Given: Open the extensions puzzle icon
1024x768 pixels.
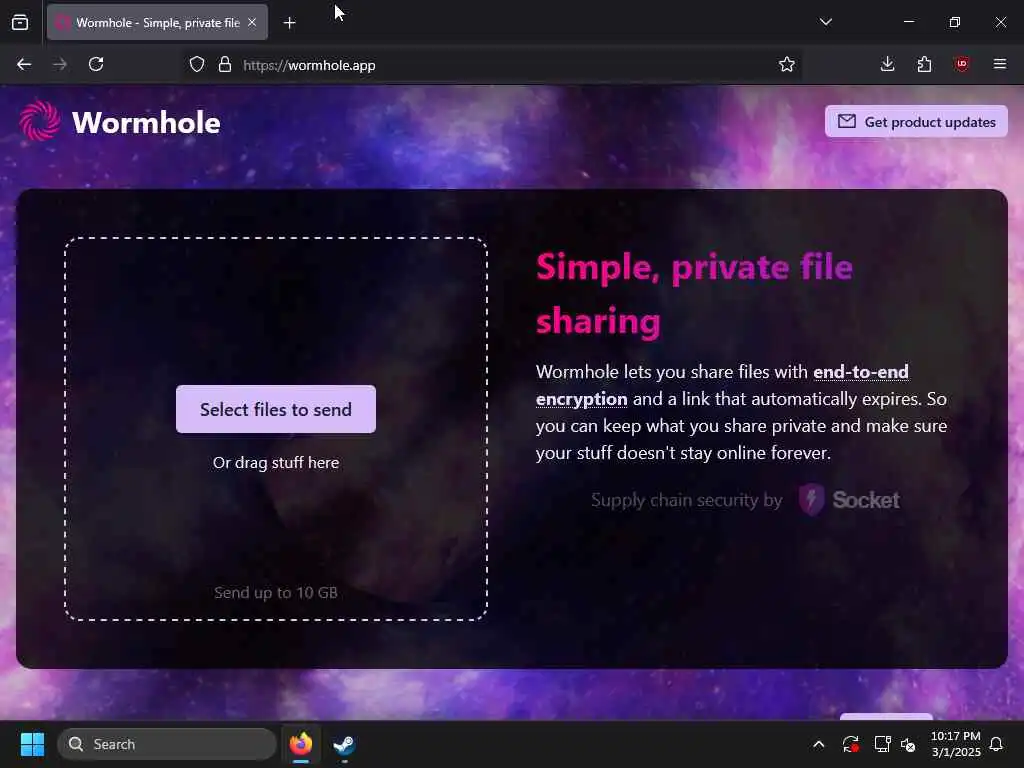Looking at the screenshot, I should coord(924,65).
